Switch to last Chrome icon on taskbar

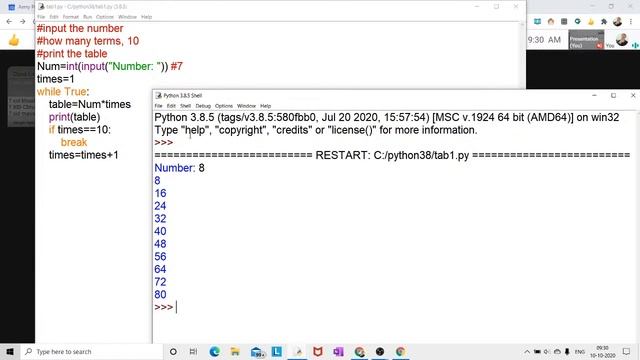click(x=400, y=351)
